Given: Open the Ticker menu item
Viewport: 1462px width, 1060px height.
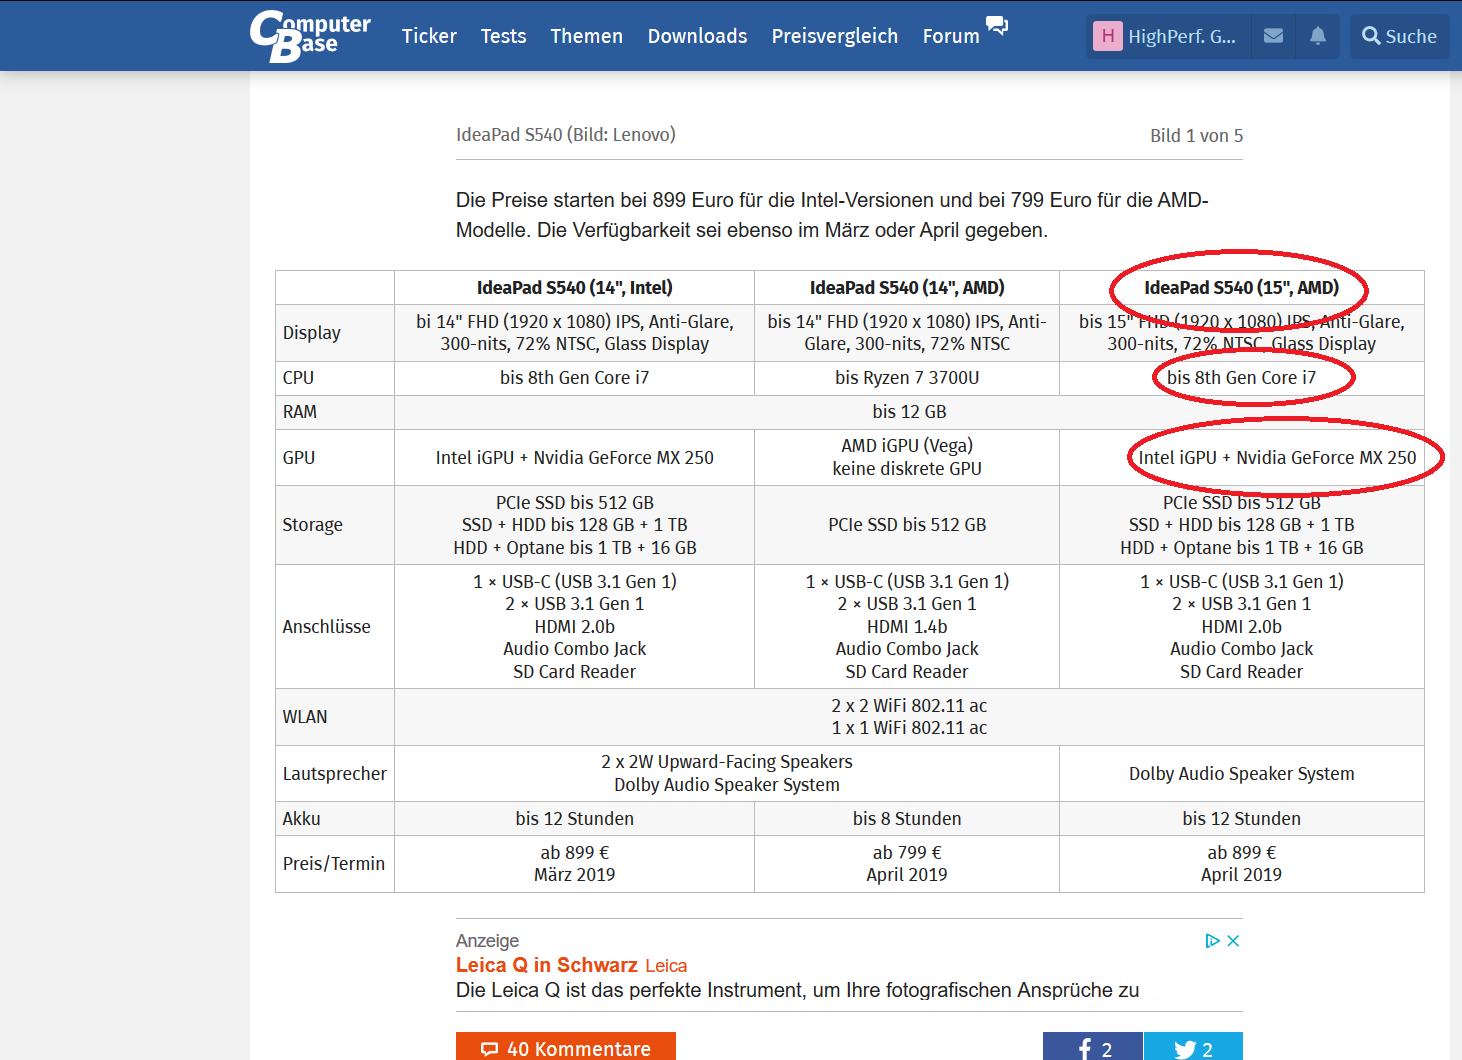Looking at the screenshot, I should (429, 36).
